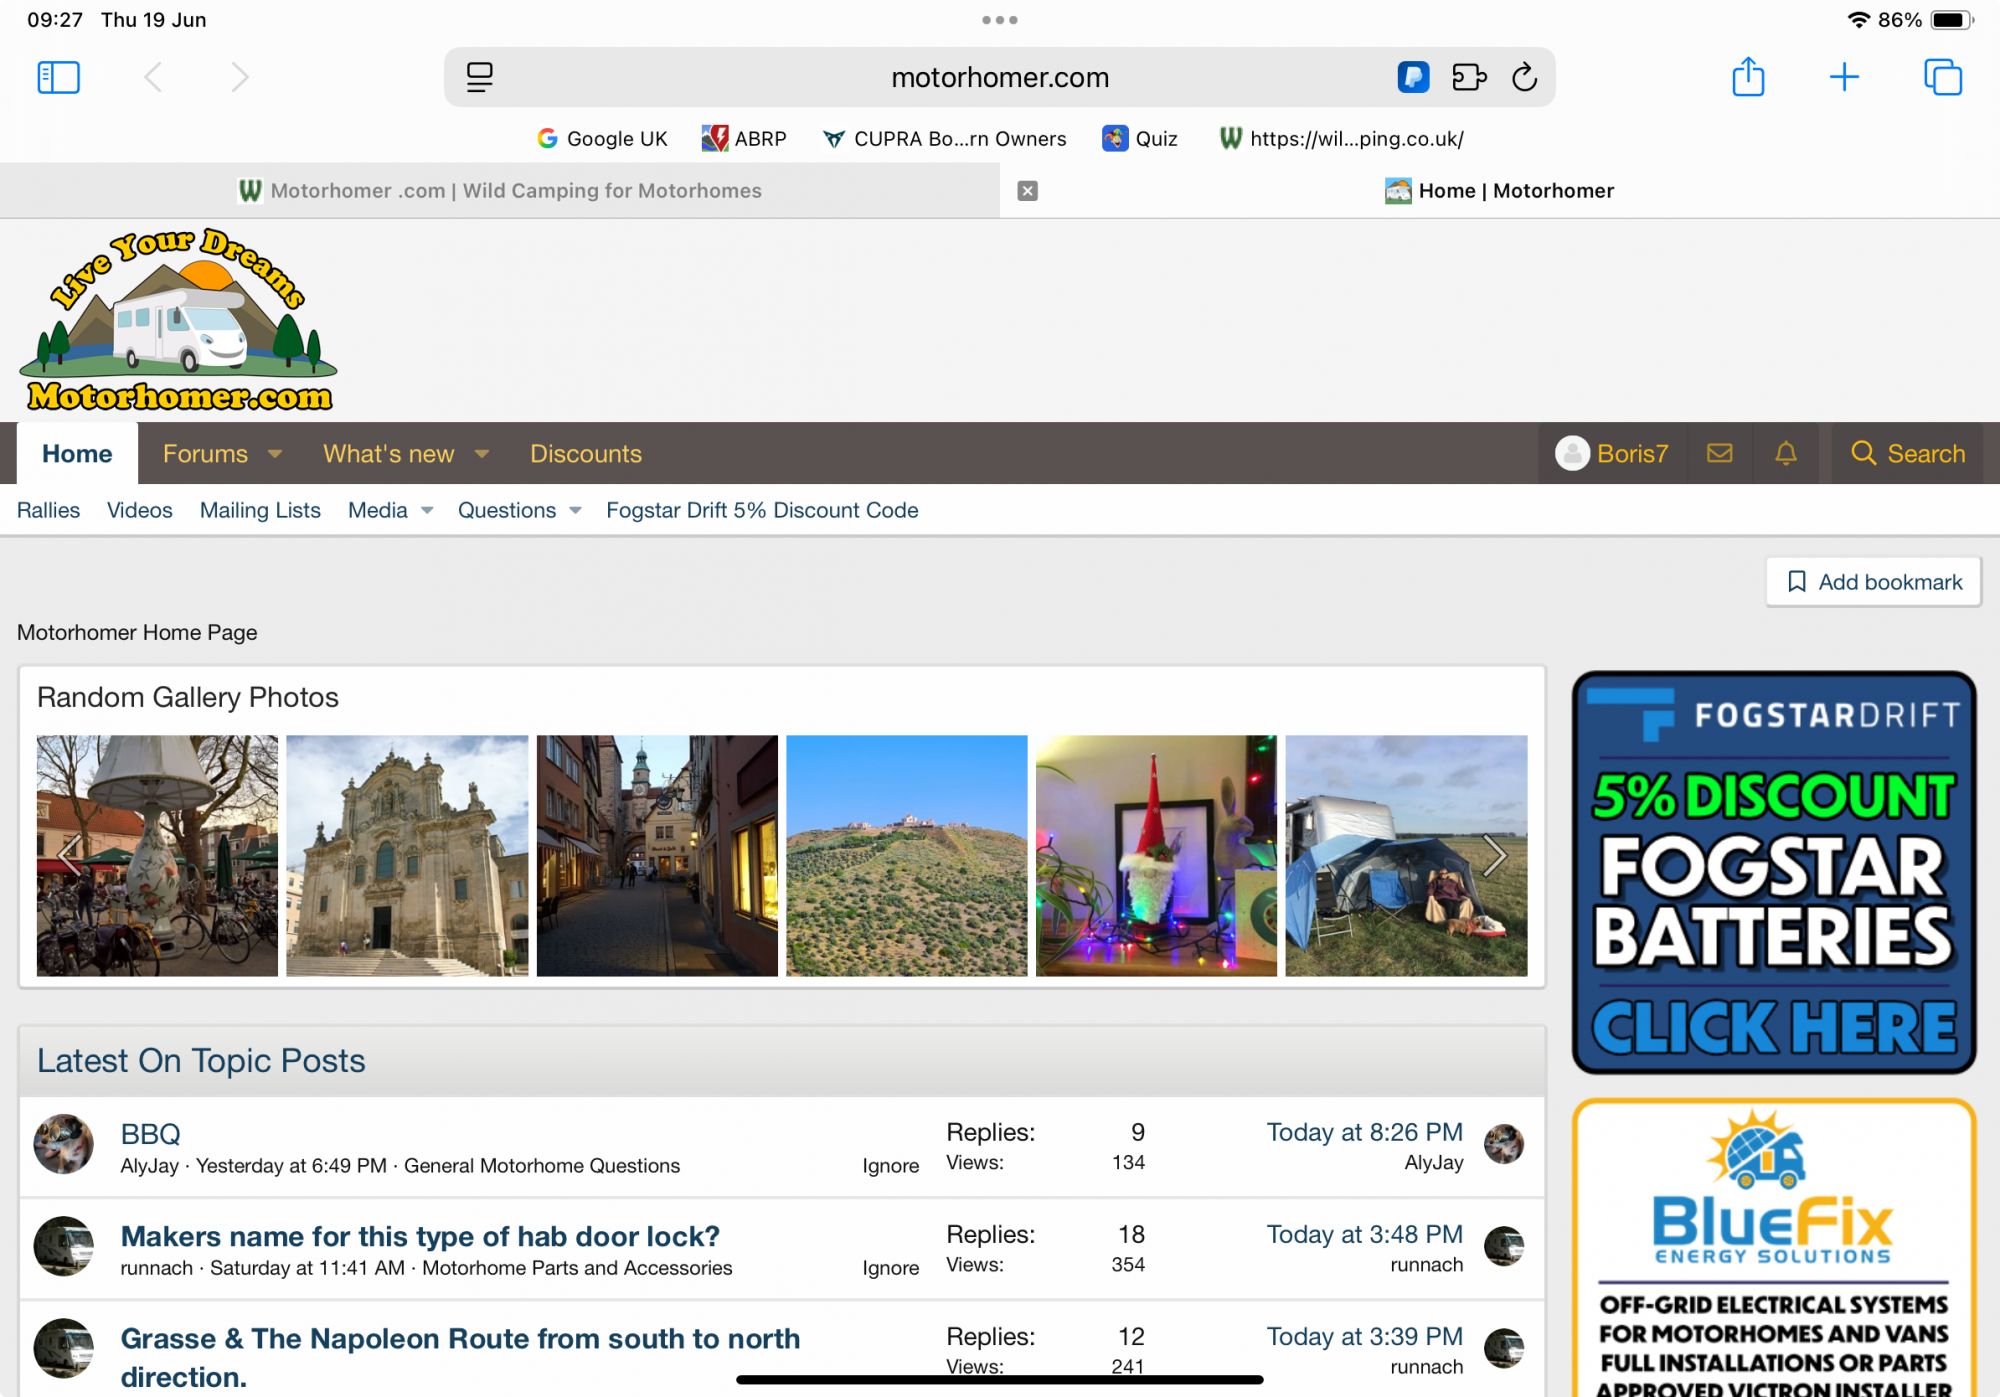Open a new tab with plus icon

click(x=1844, y=77)
